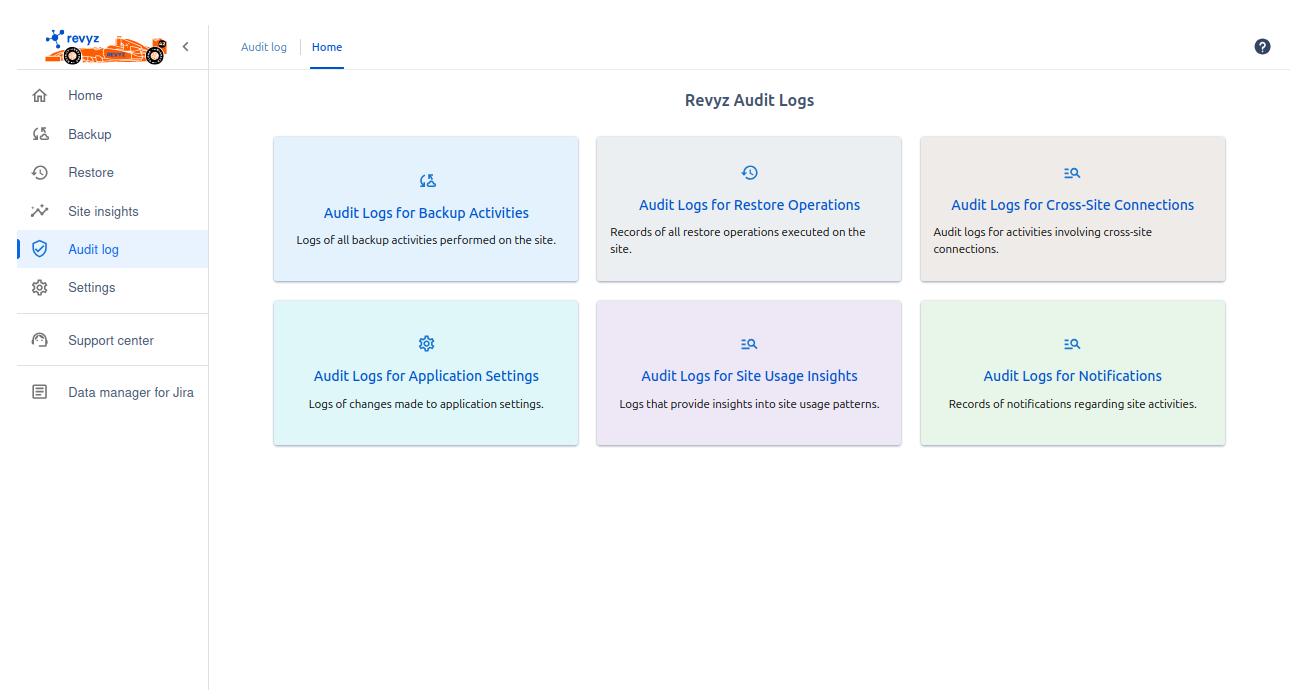Image resolution: width=1315 pixels, height=690 pixels.
Task: Open help via the question mark icon
Action: point(1262,47)
